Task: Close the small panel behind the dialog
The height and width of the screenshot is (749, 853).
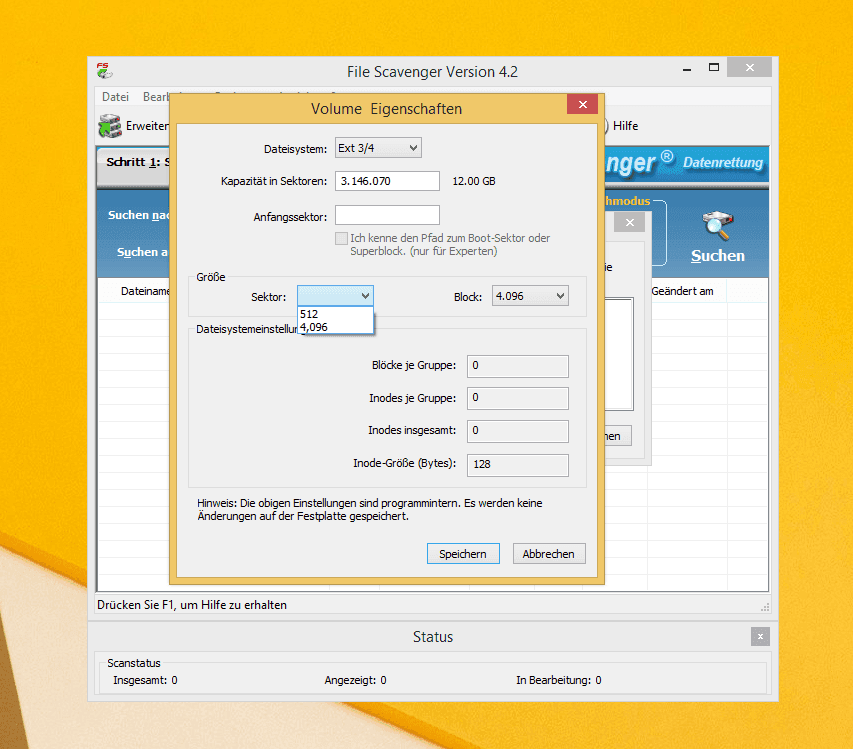Action: point(629,222)
